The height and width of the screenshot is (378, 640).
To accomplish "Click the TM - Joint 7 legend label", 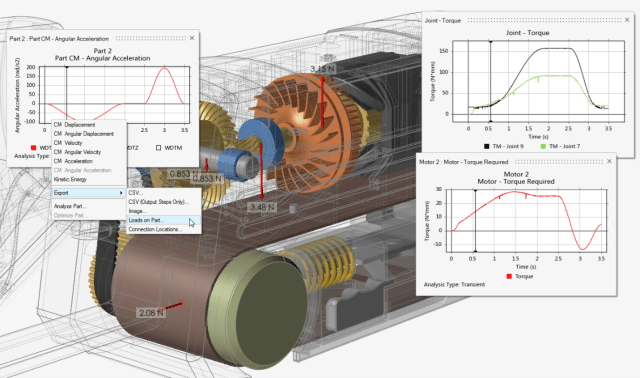I will 564,146.
